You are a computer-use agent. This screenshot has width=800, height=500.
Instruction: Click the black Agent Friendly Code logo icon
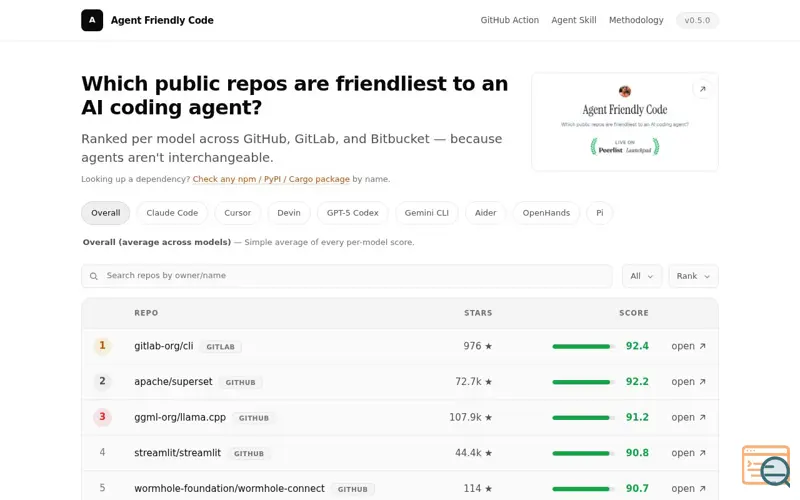(x=92, y=20)
